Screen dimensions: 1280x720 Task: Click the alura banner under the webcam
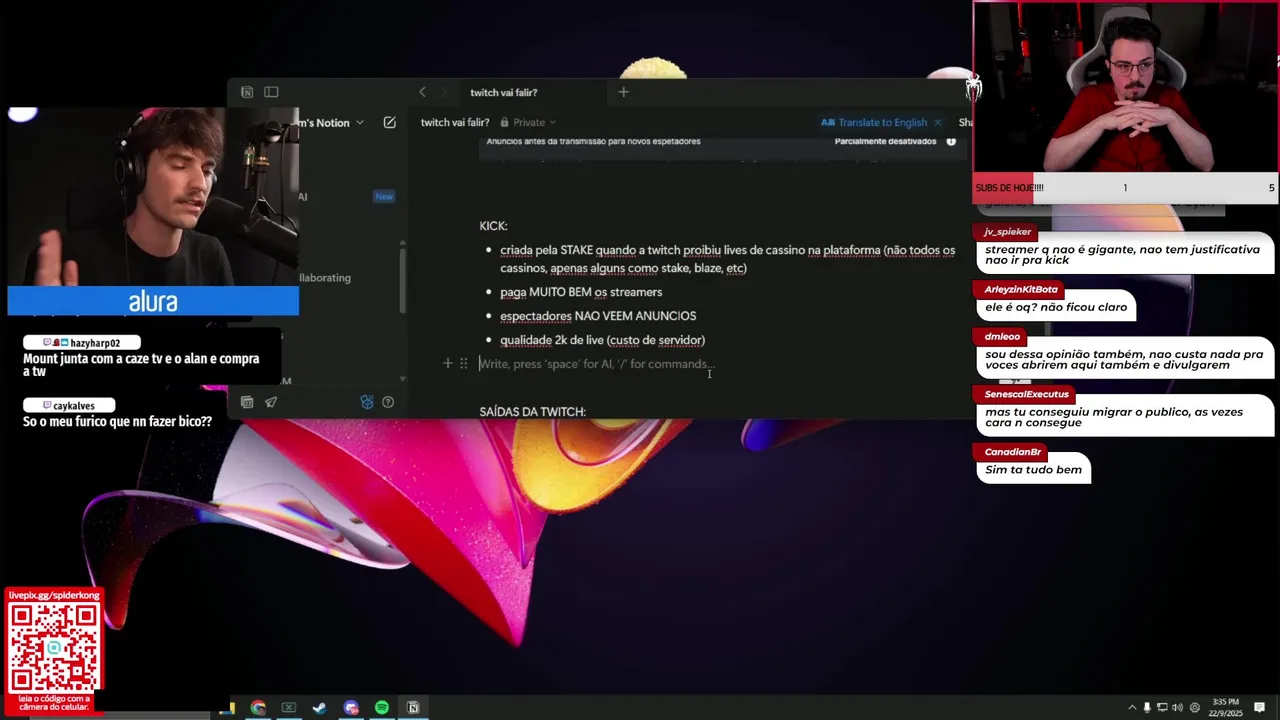tap(153, 301)
